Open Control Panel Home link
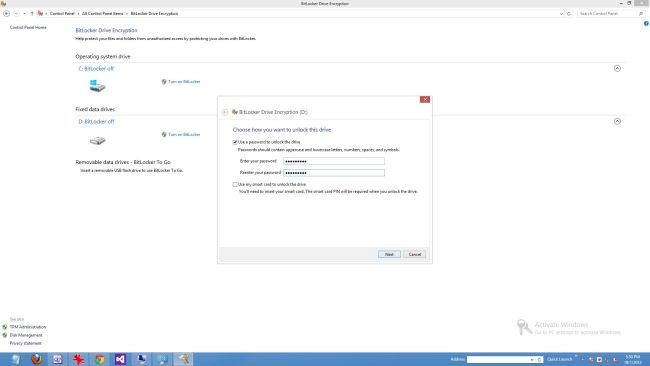650x366 pixels. click(x=28, y=27)
